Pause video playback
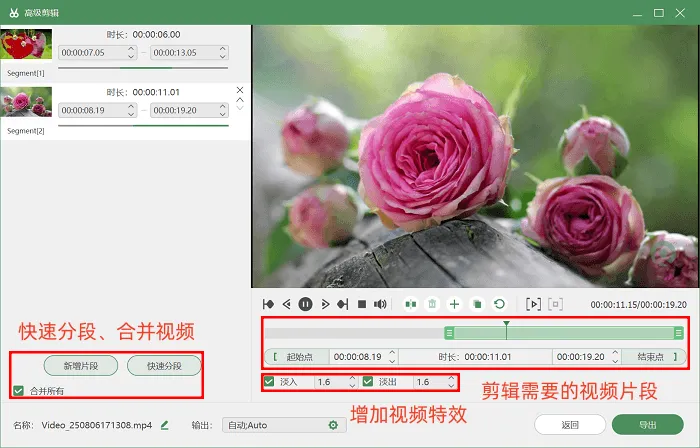The width and height of the screenshot is (700, 448). (x=305, y=304)
